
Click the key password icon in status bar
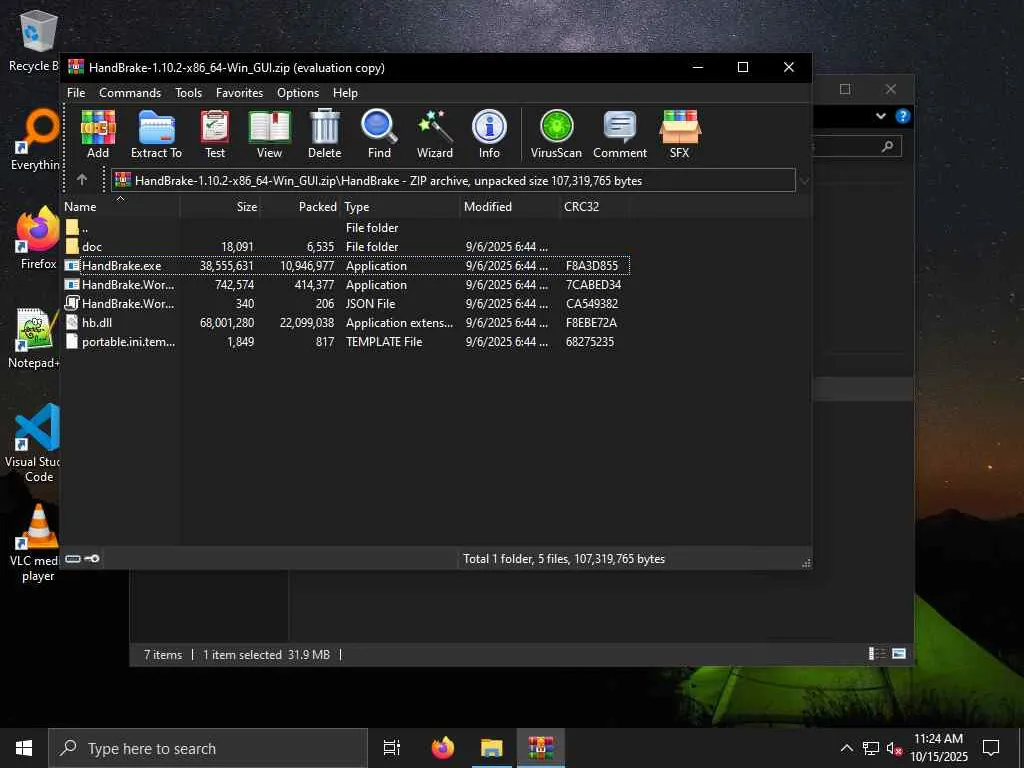[92, 559]
